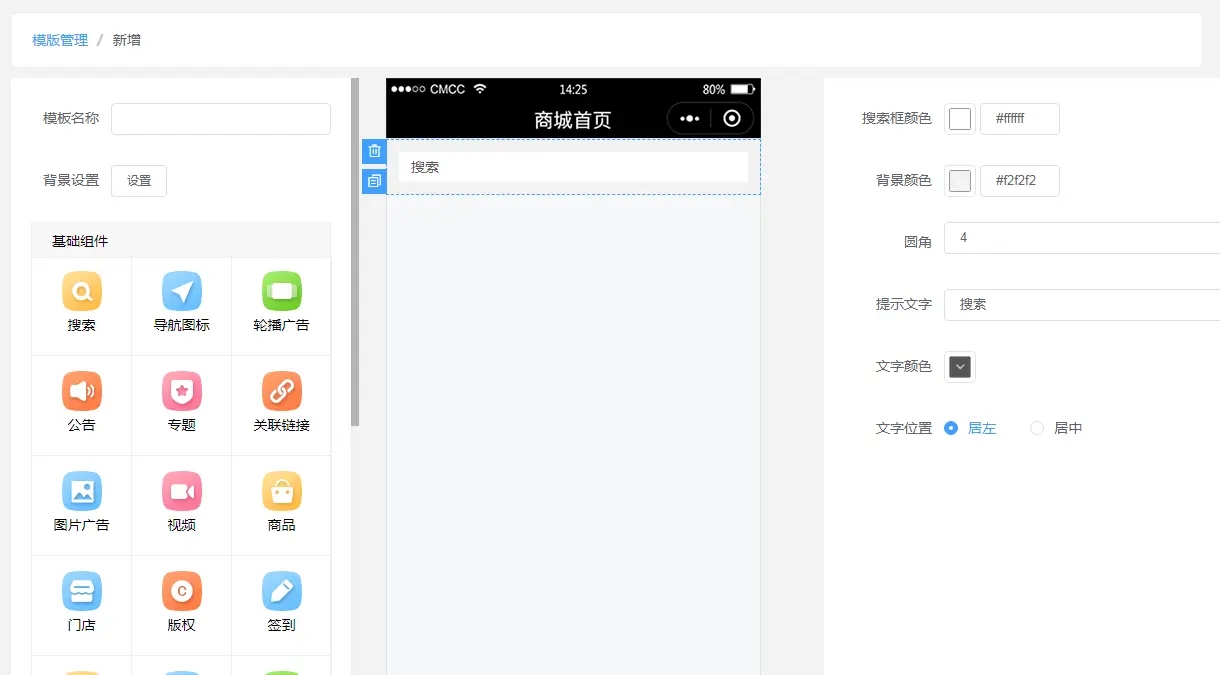Viewport: 1220px width, 675px height.
Task: Add the 图片广告 image ad component
Action: click(x=82, y=505)
